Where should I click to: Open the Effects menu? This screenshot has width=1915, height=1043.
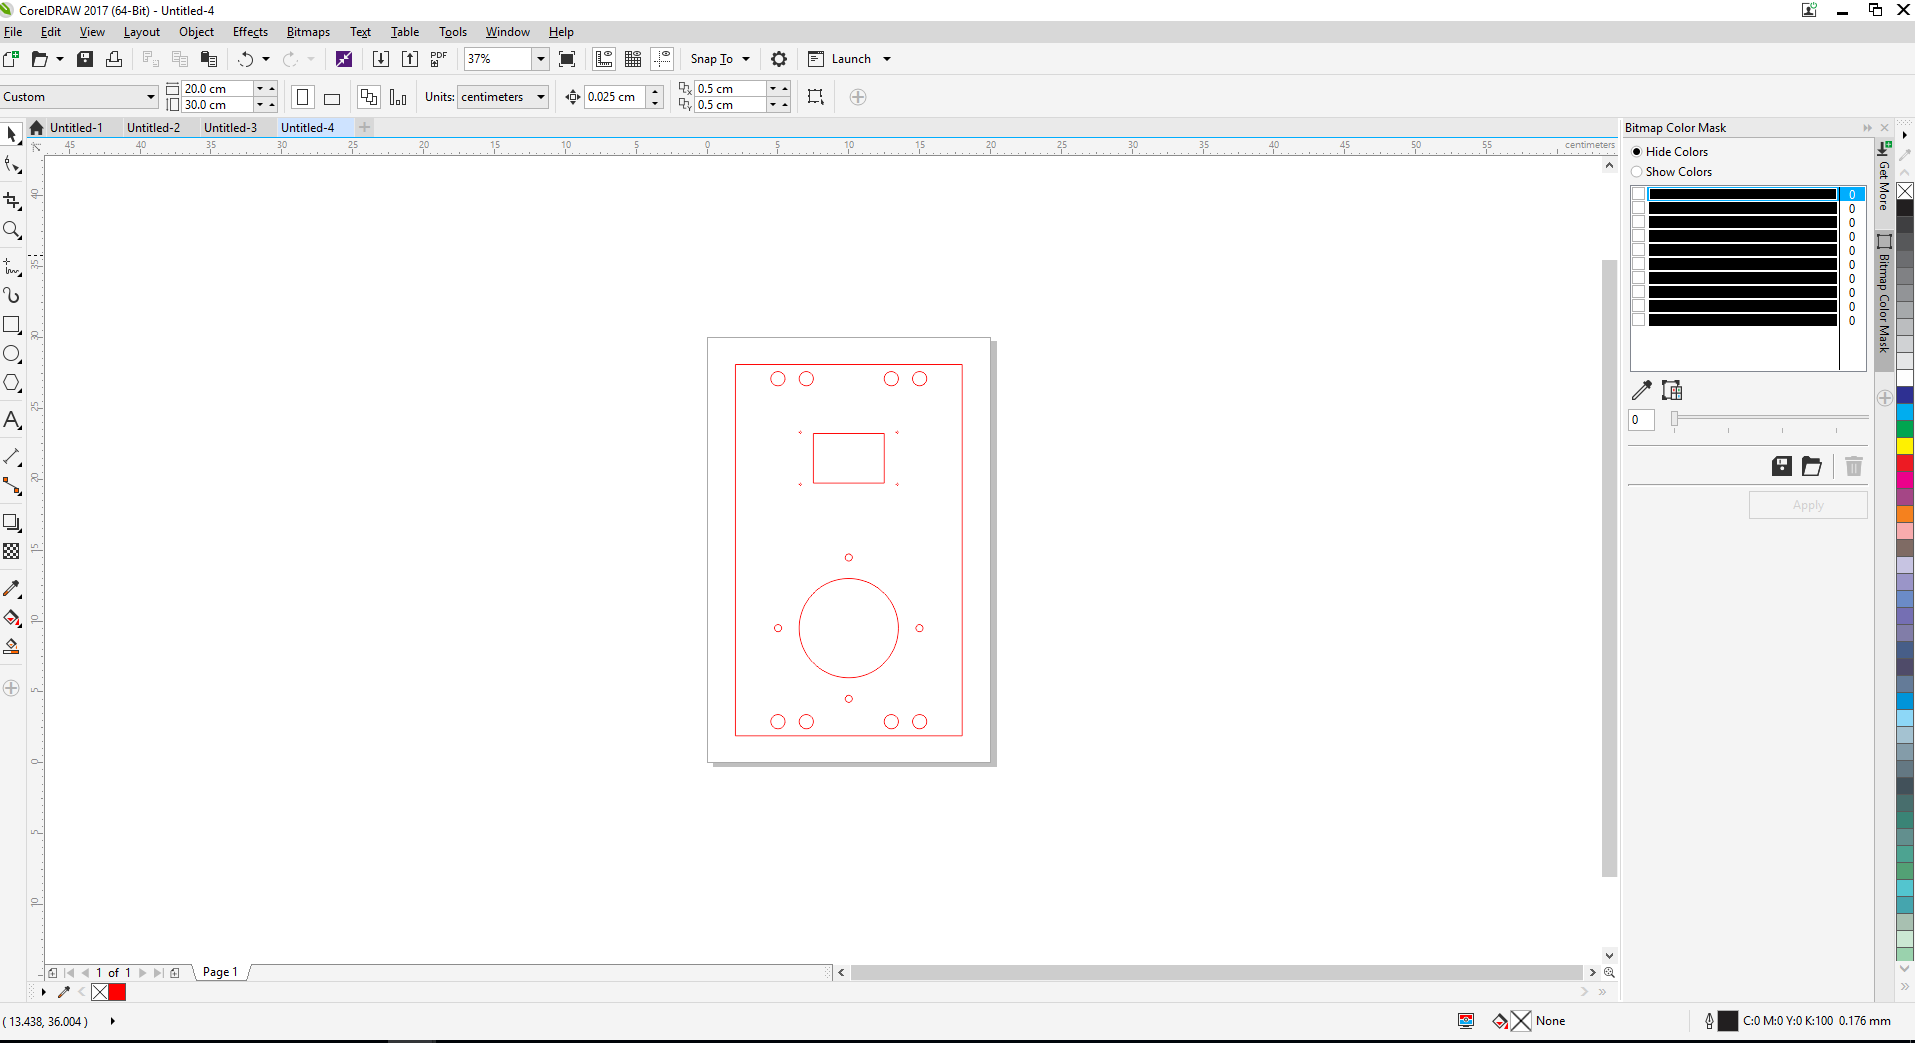[x=250, y=32]
